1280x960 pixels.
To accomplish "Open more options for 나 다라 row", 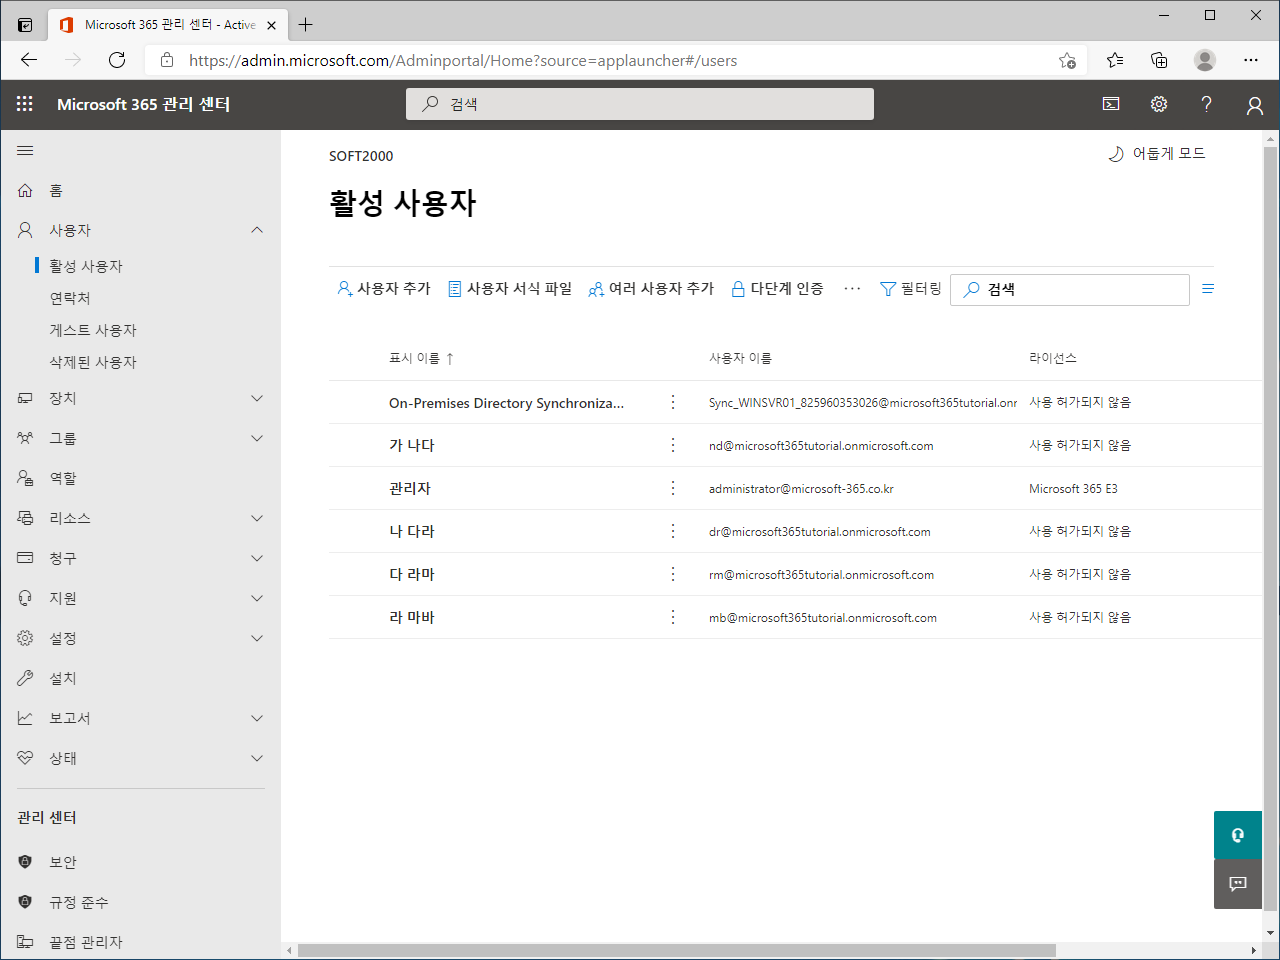I will 673,531.
